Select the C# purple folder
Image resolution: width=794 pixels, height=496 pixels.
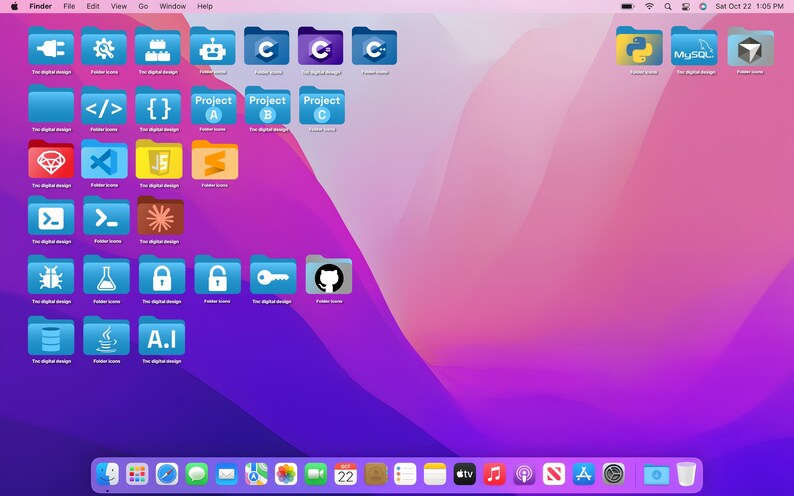(x=321, y=46)
